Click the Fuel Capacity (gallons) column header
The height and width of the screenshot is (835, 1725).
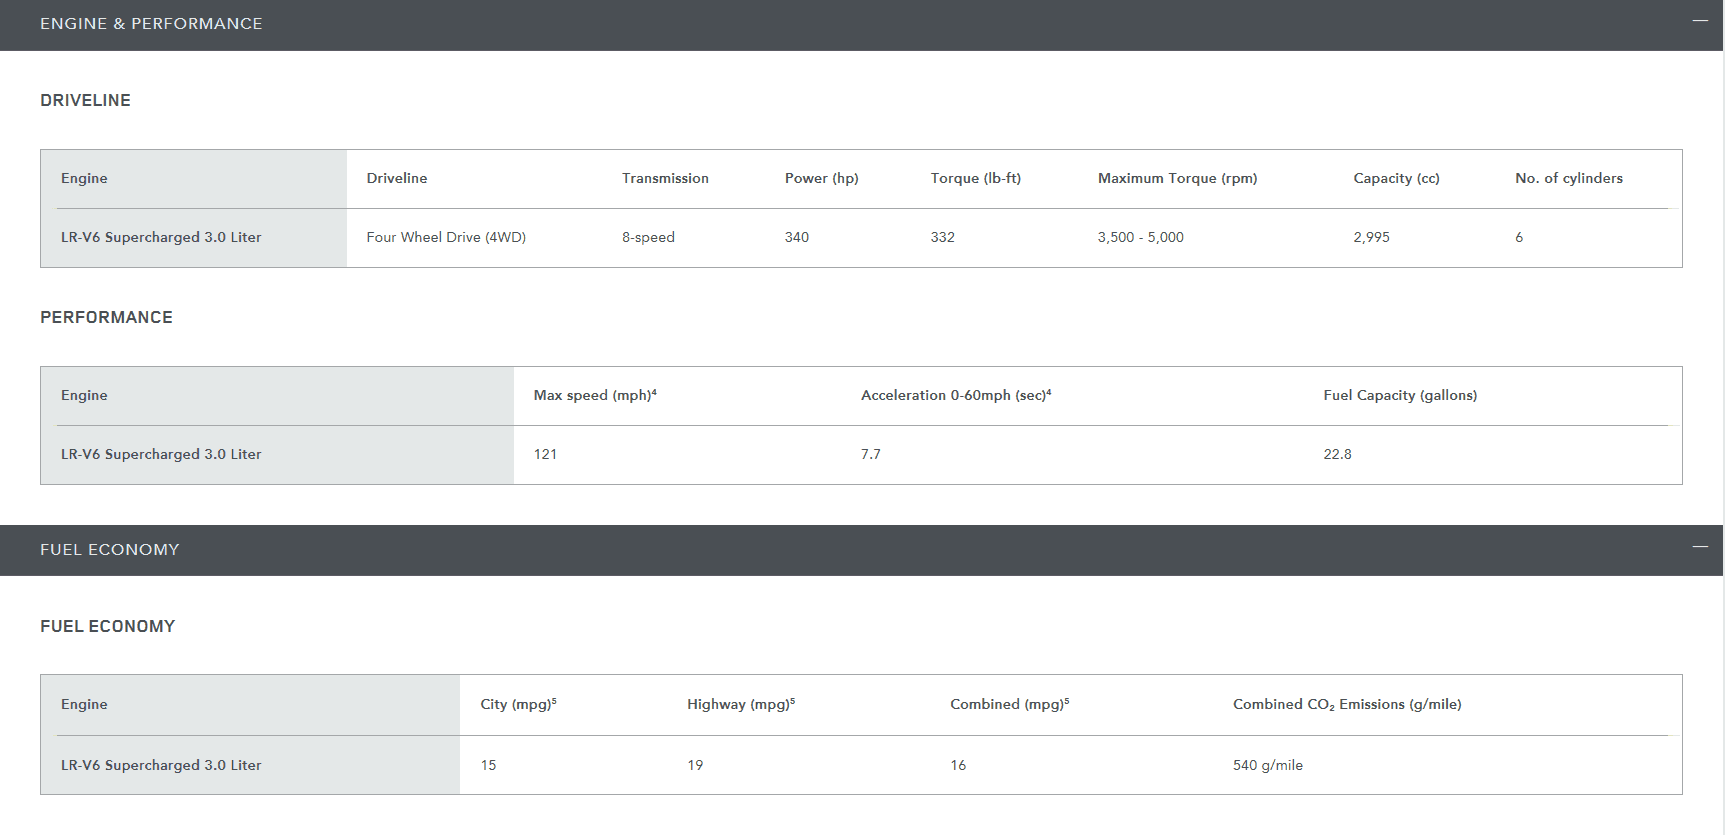(x=1400, y=395)
